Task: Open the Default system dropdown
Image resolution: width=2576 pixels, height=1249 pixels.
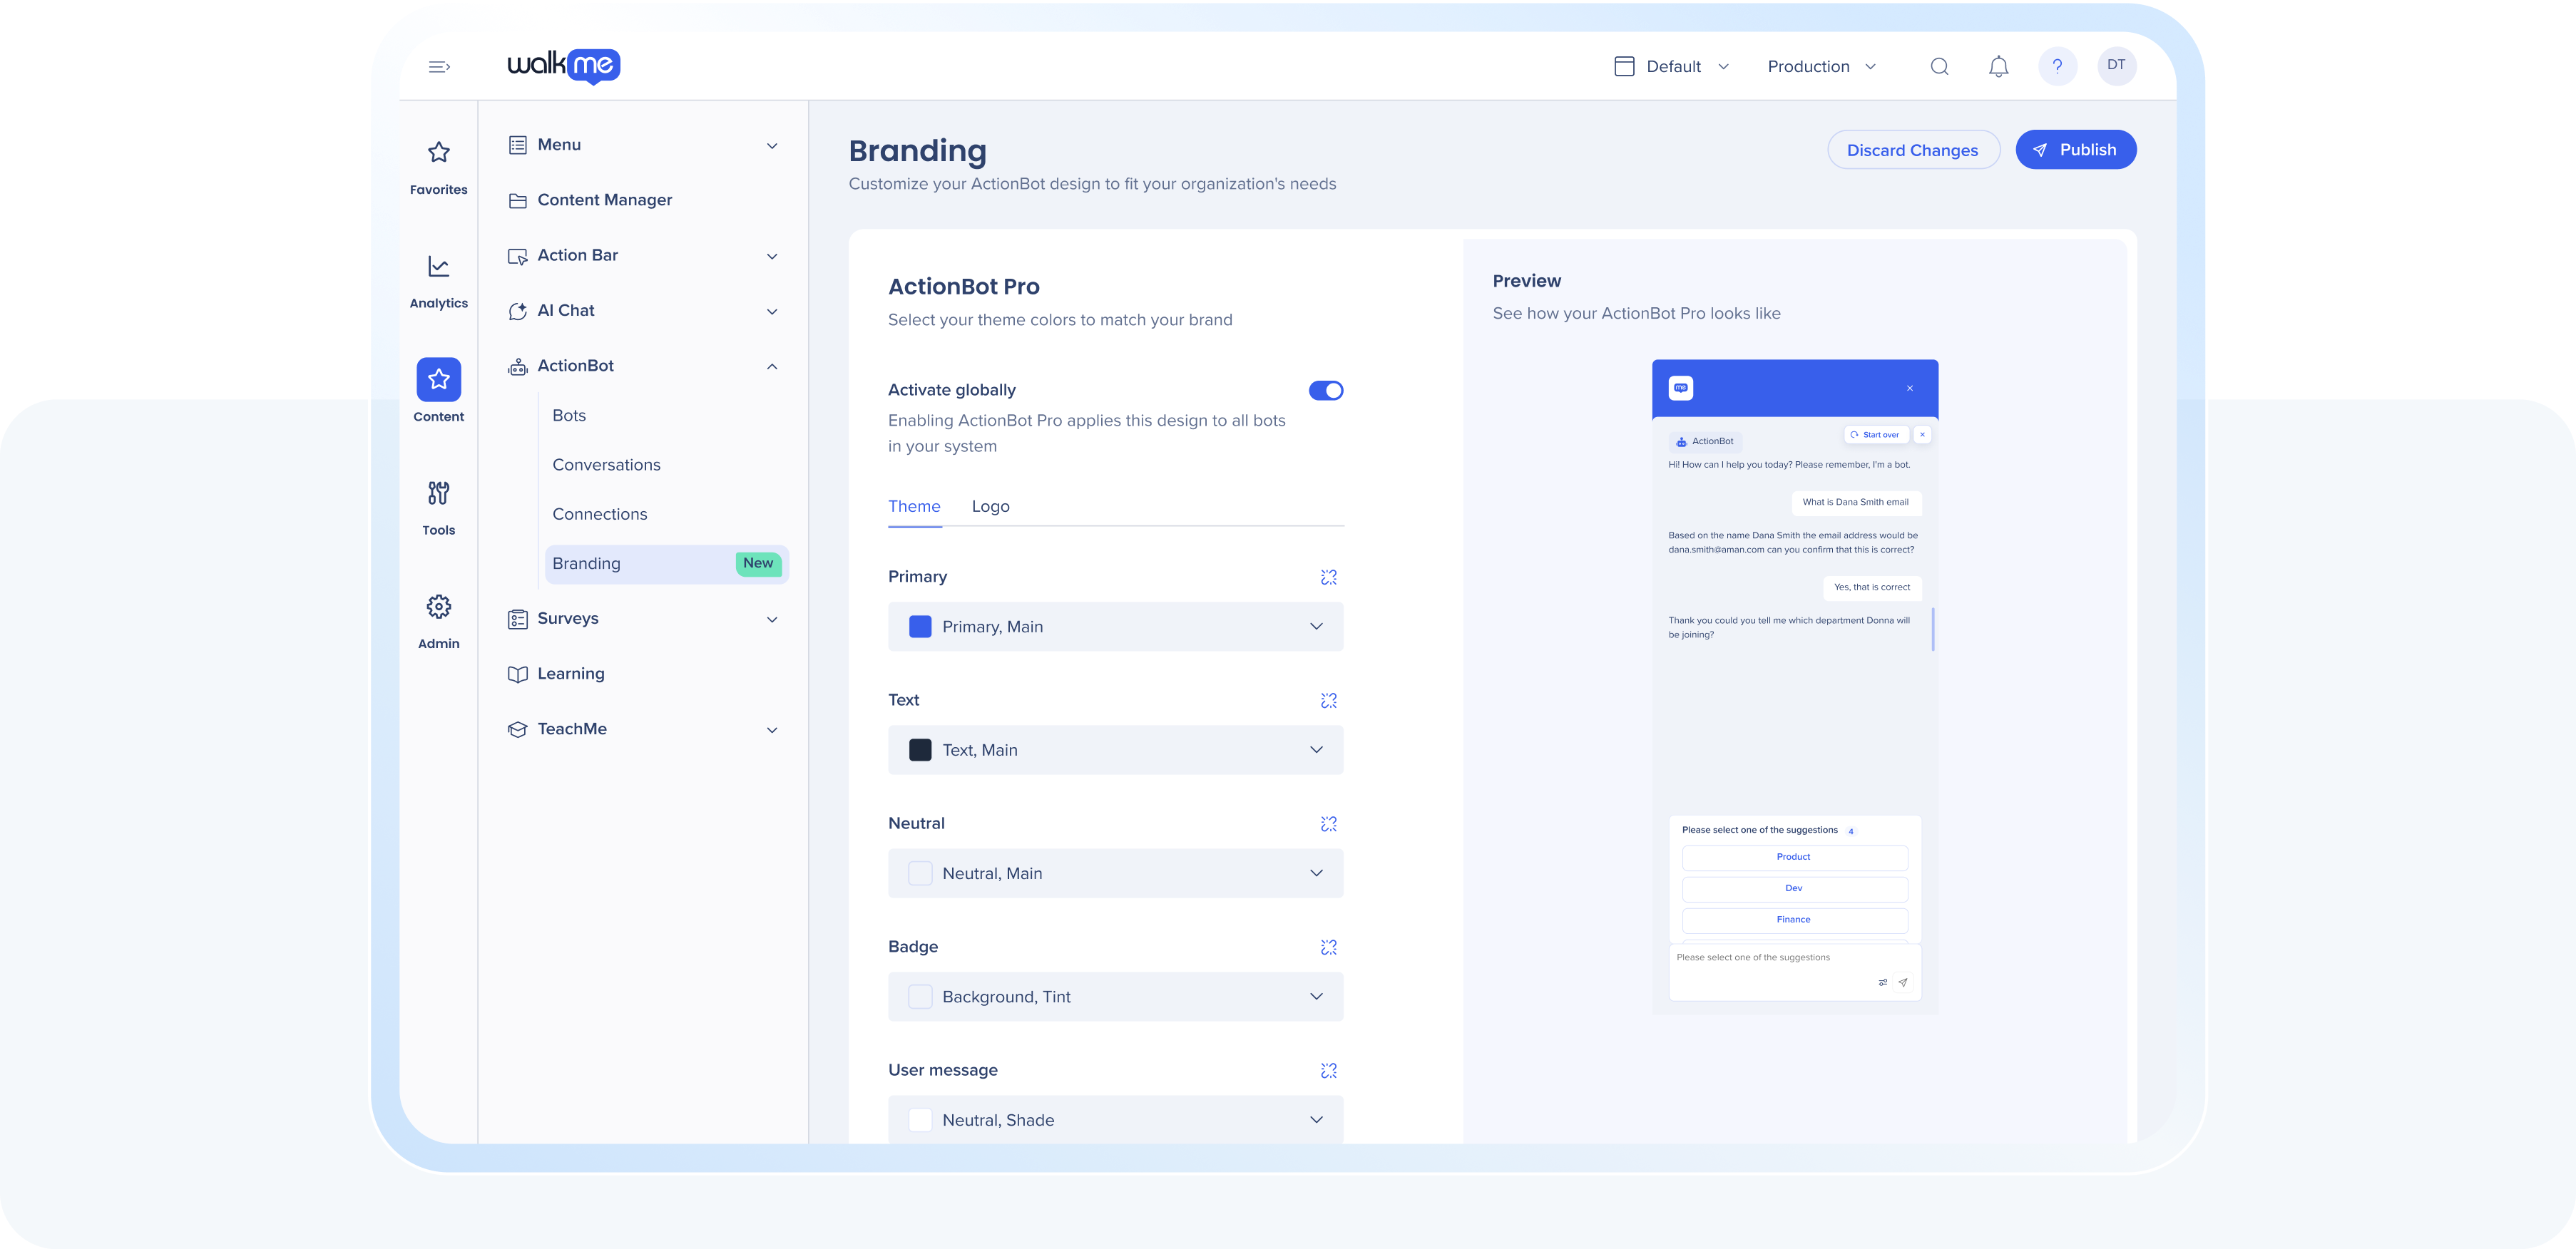Action: coord(1671,67)
